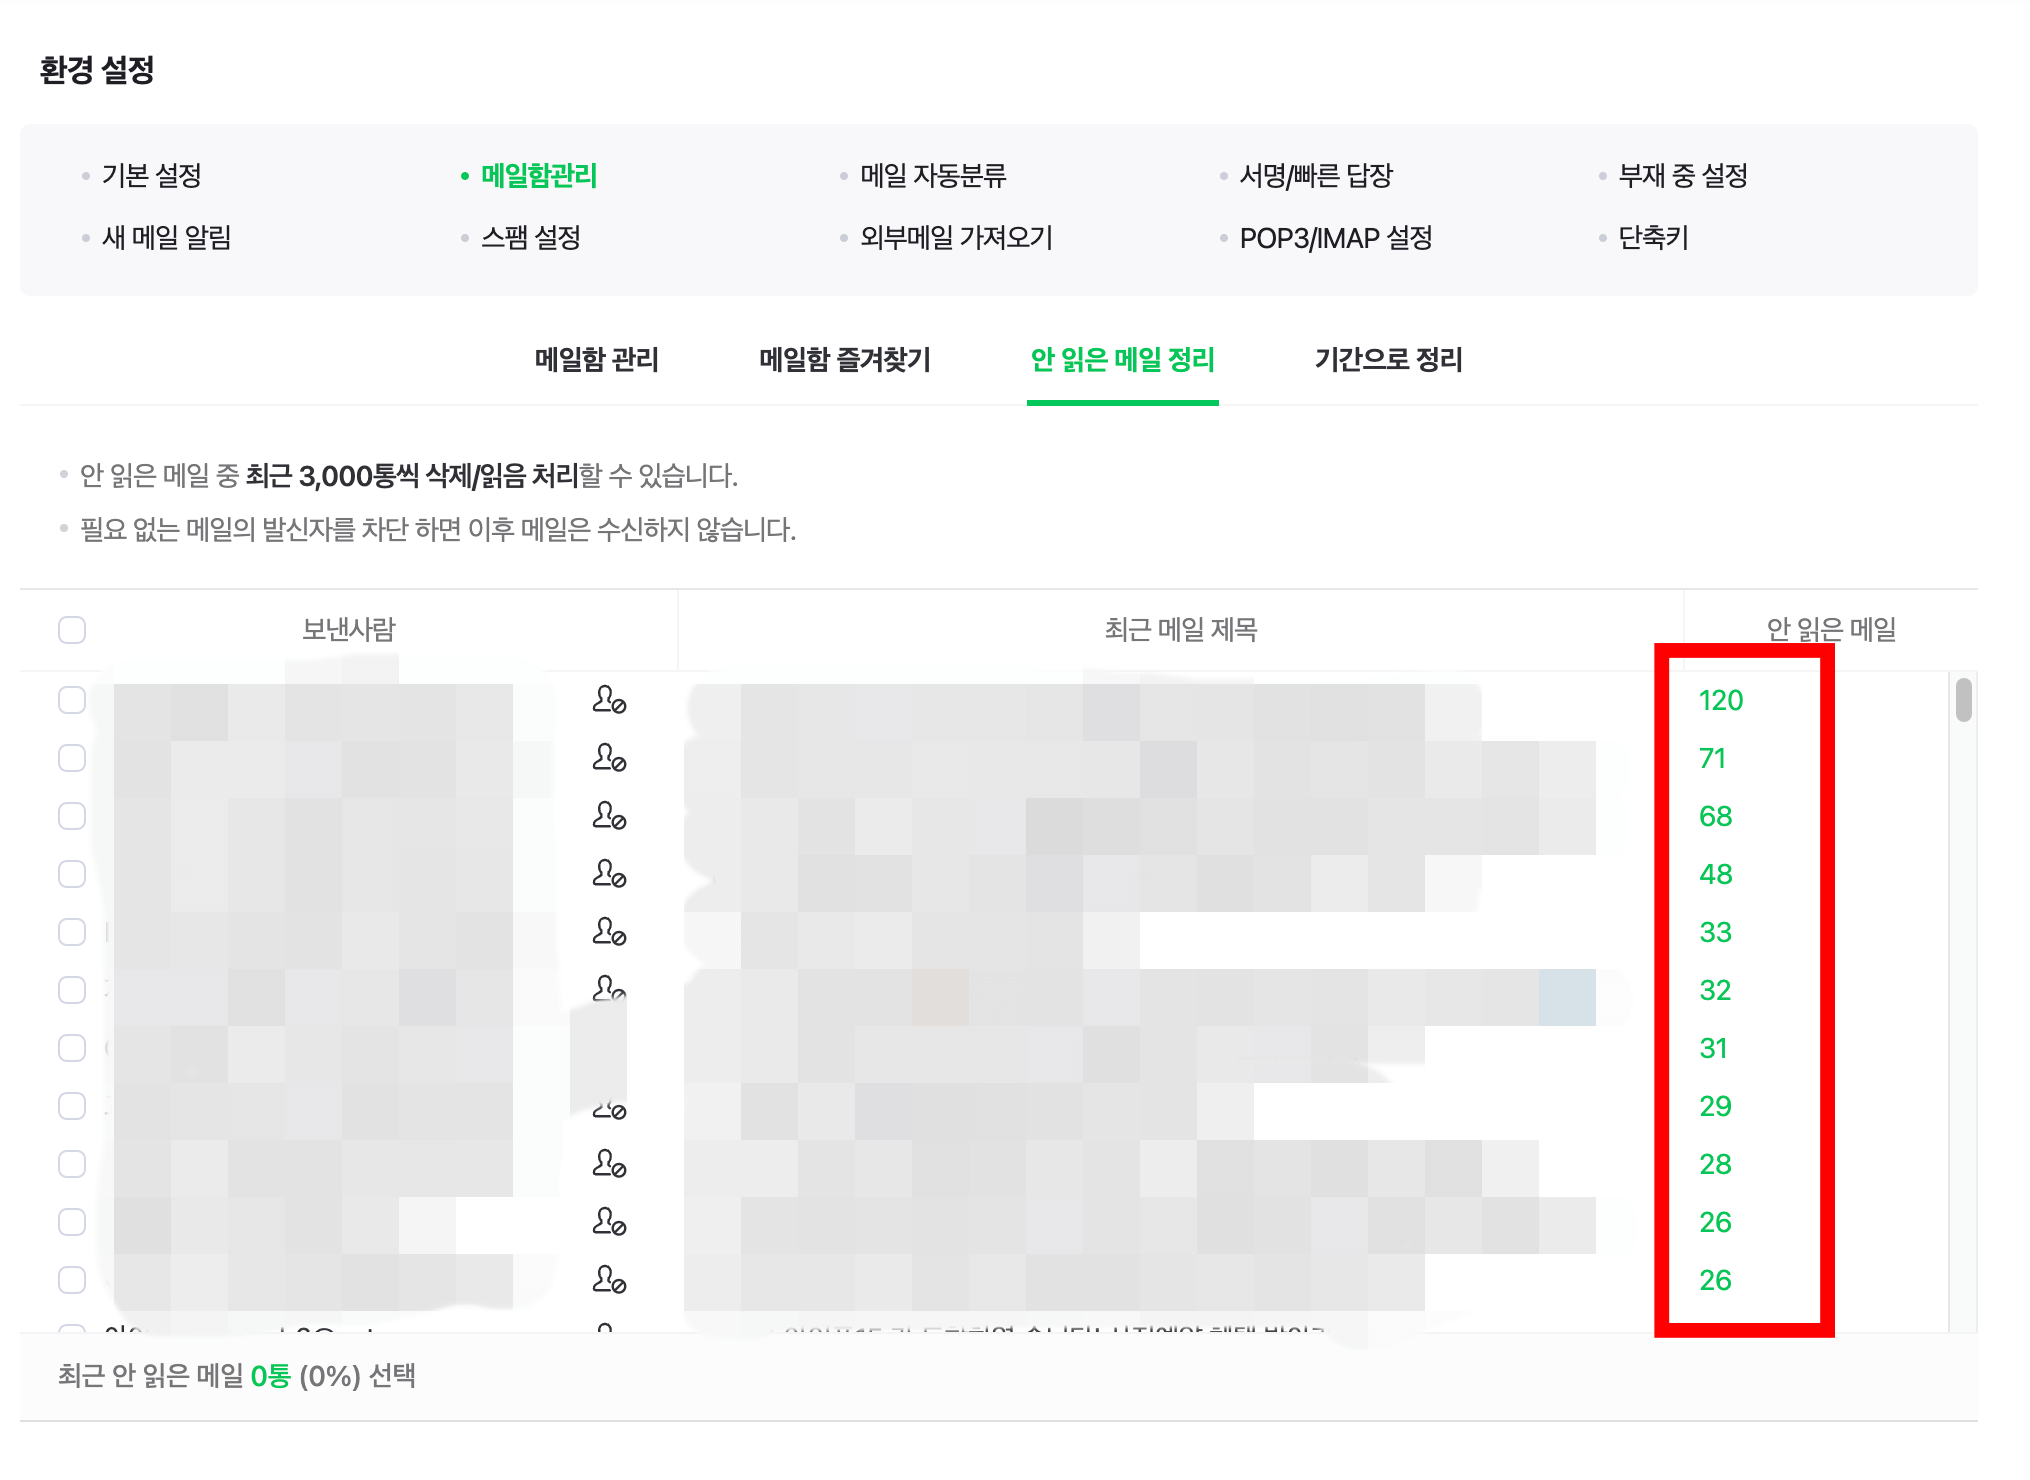Tick the checkbox for the 28 unread row
Image resolution: width=2030 pixels, height=1480 pixels.
tap(72, 1164)
